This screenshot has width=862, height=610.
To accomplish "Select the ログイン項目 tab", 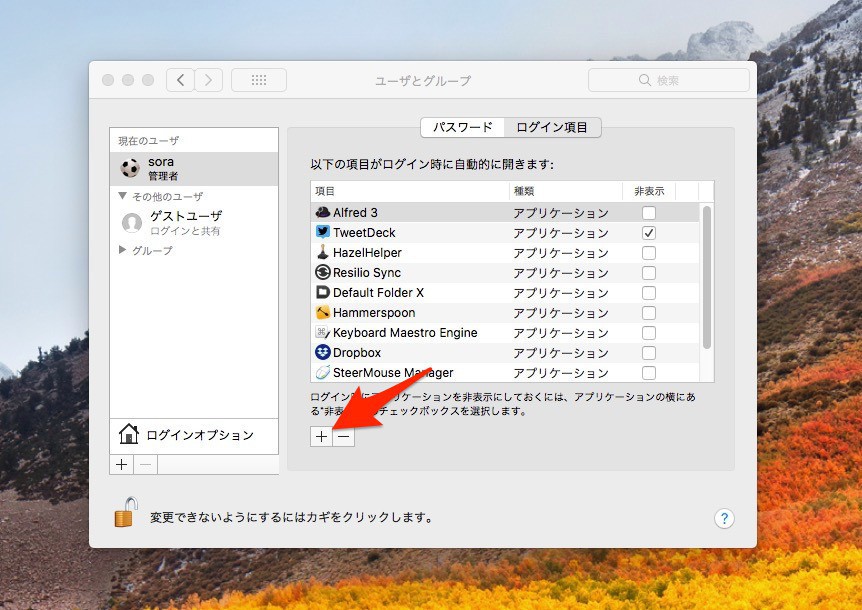I will 552,127.
